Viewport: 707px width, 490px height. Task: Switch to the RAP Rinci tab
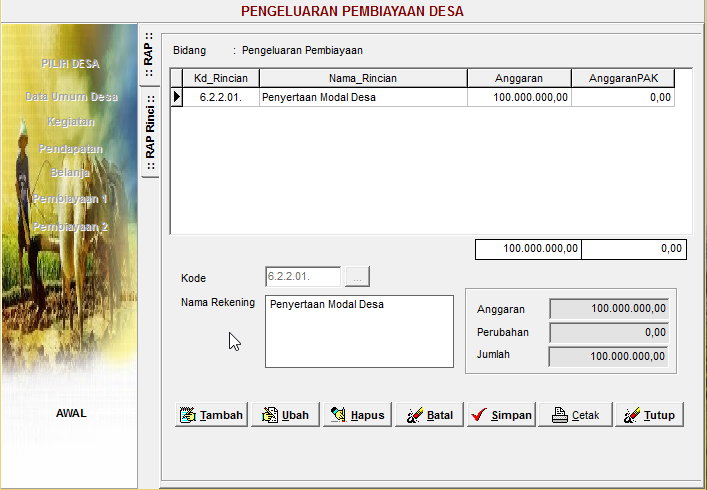[150, 134]
